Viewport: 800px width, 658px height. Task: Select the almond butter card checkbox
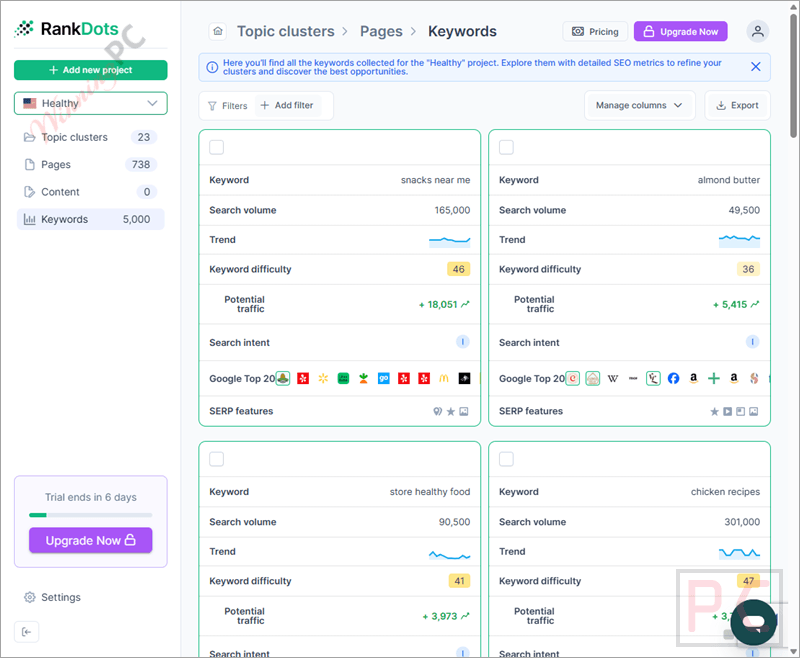[x=506, y=147]
